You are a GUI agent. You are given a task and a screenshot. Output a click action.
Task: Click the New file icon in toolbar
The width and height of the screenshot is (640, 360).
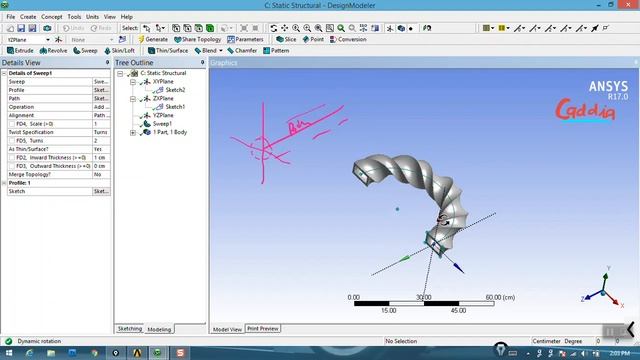click(11, 28)
